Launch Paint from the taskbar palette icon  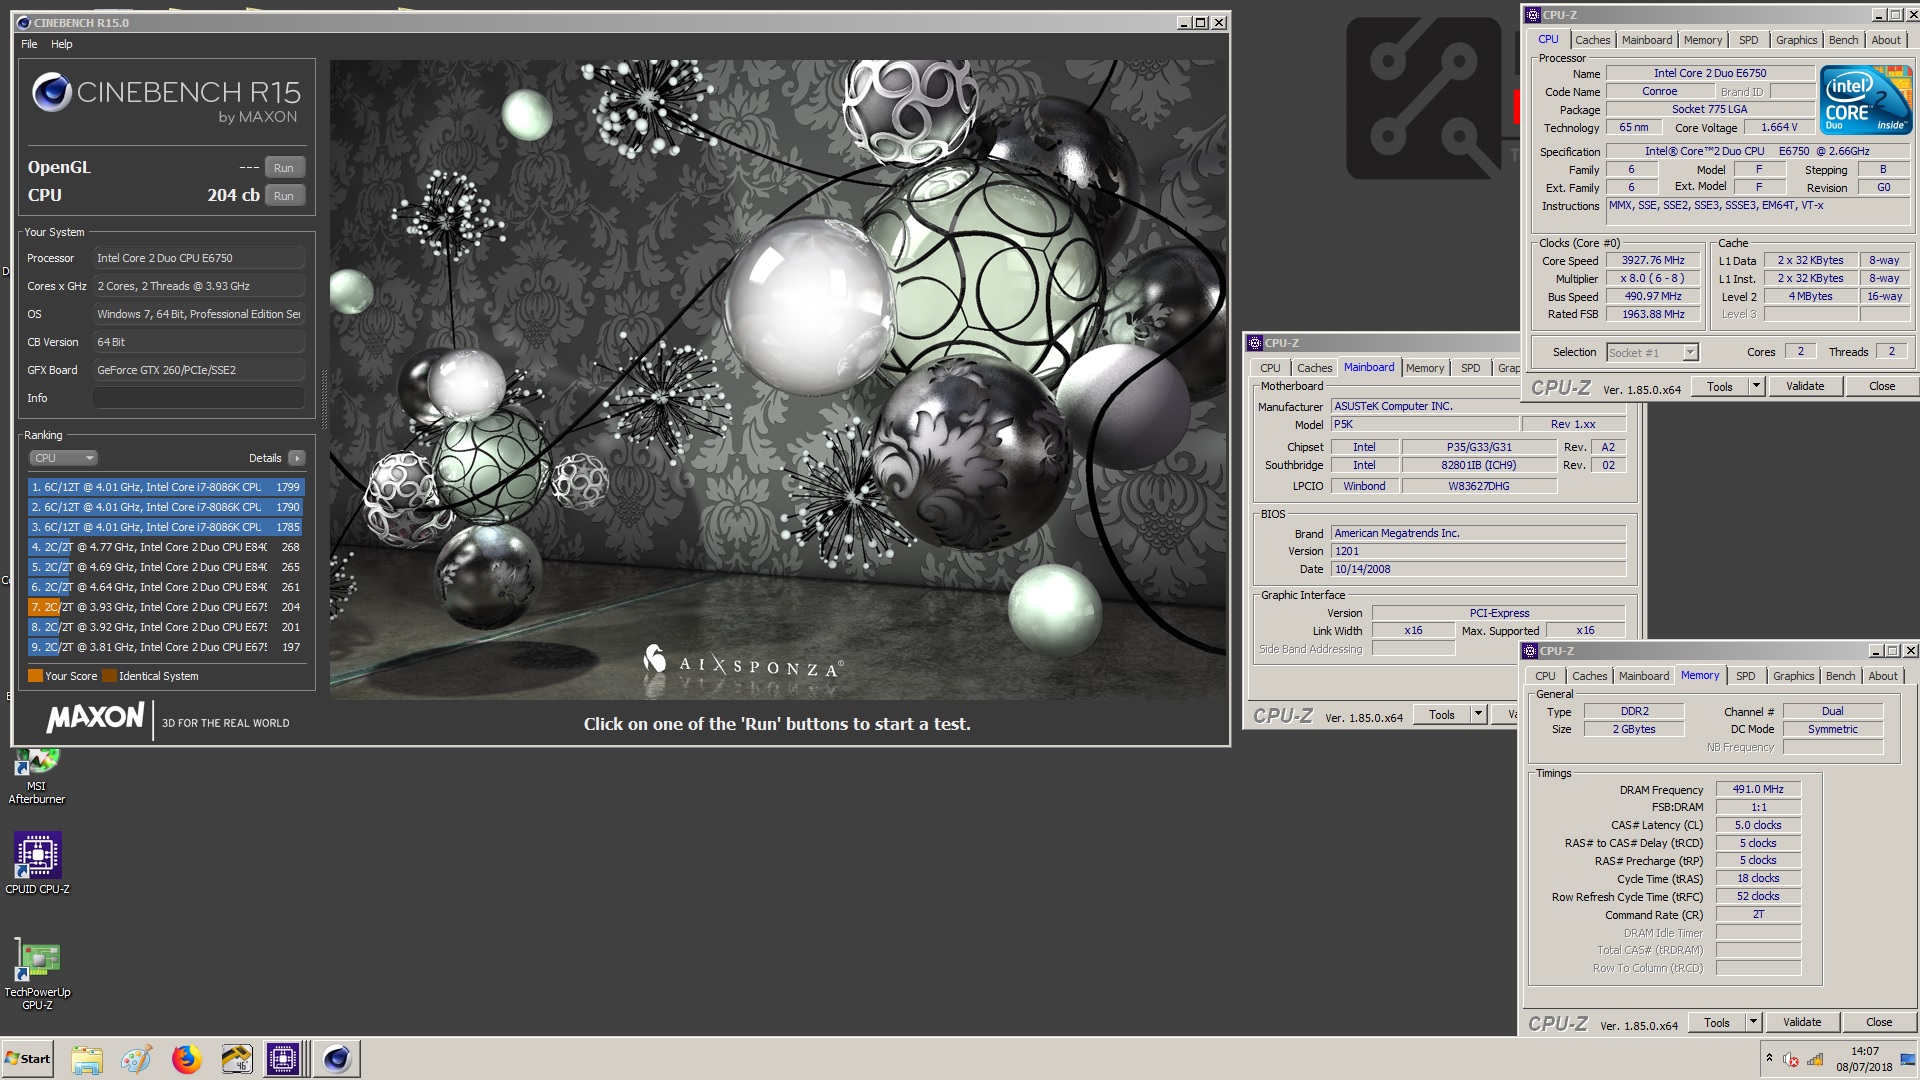pos(136,1058)
